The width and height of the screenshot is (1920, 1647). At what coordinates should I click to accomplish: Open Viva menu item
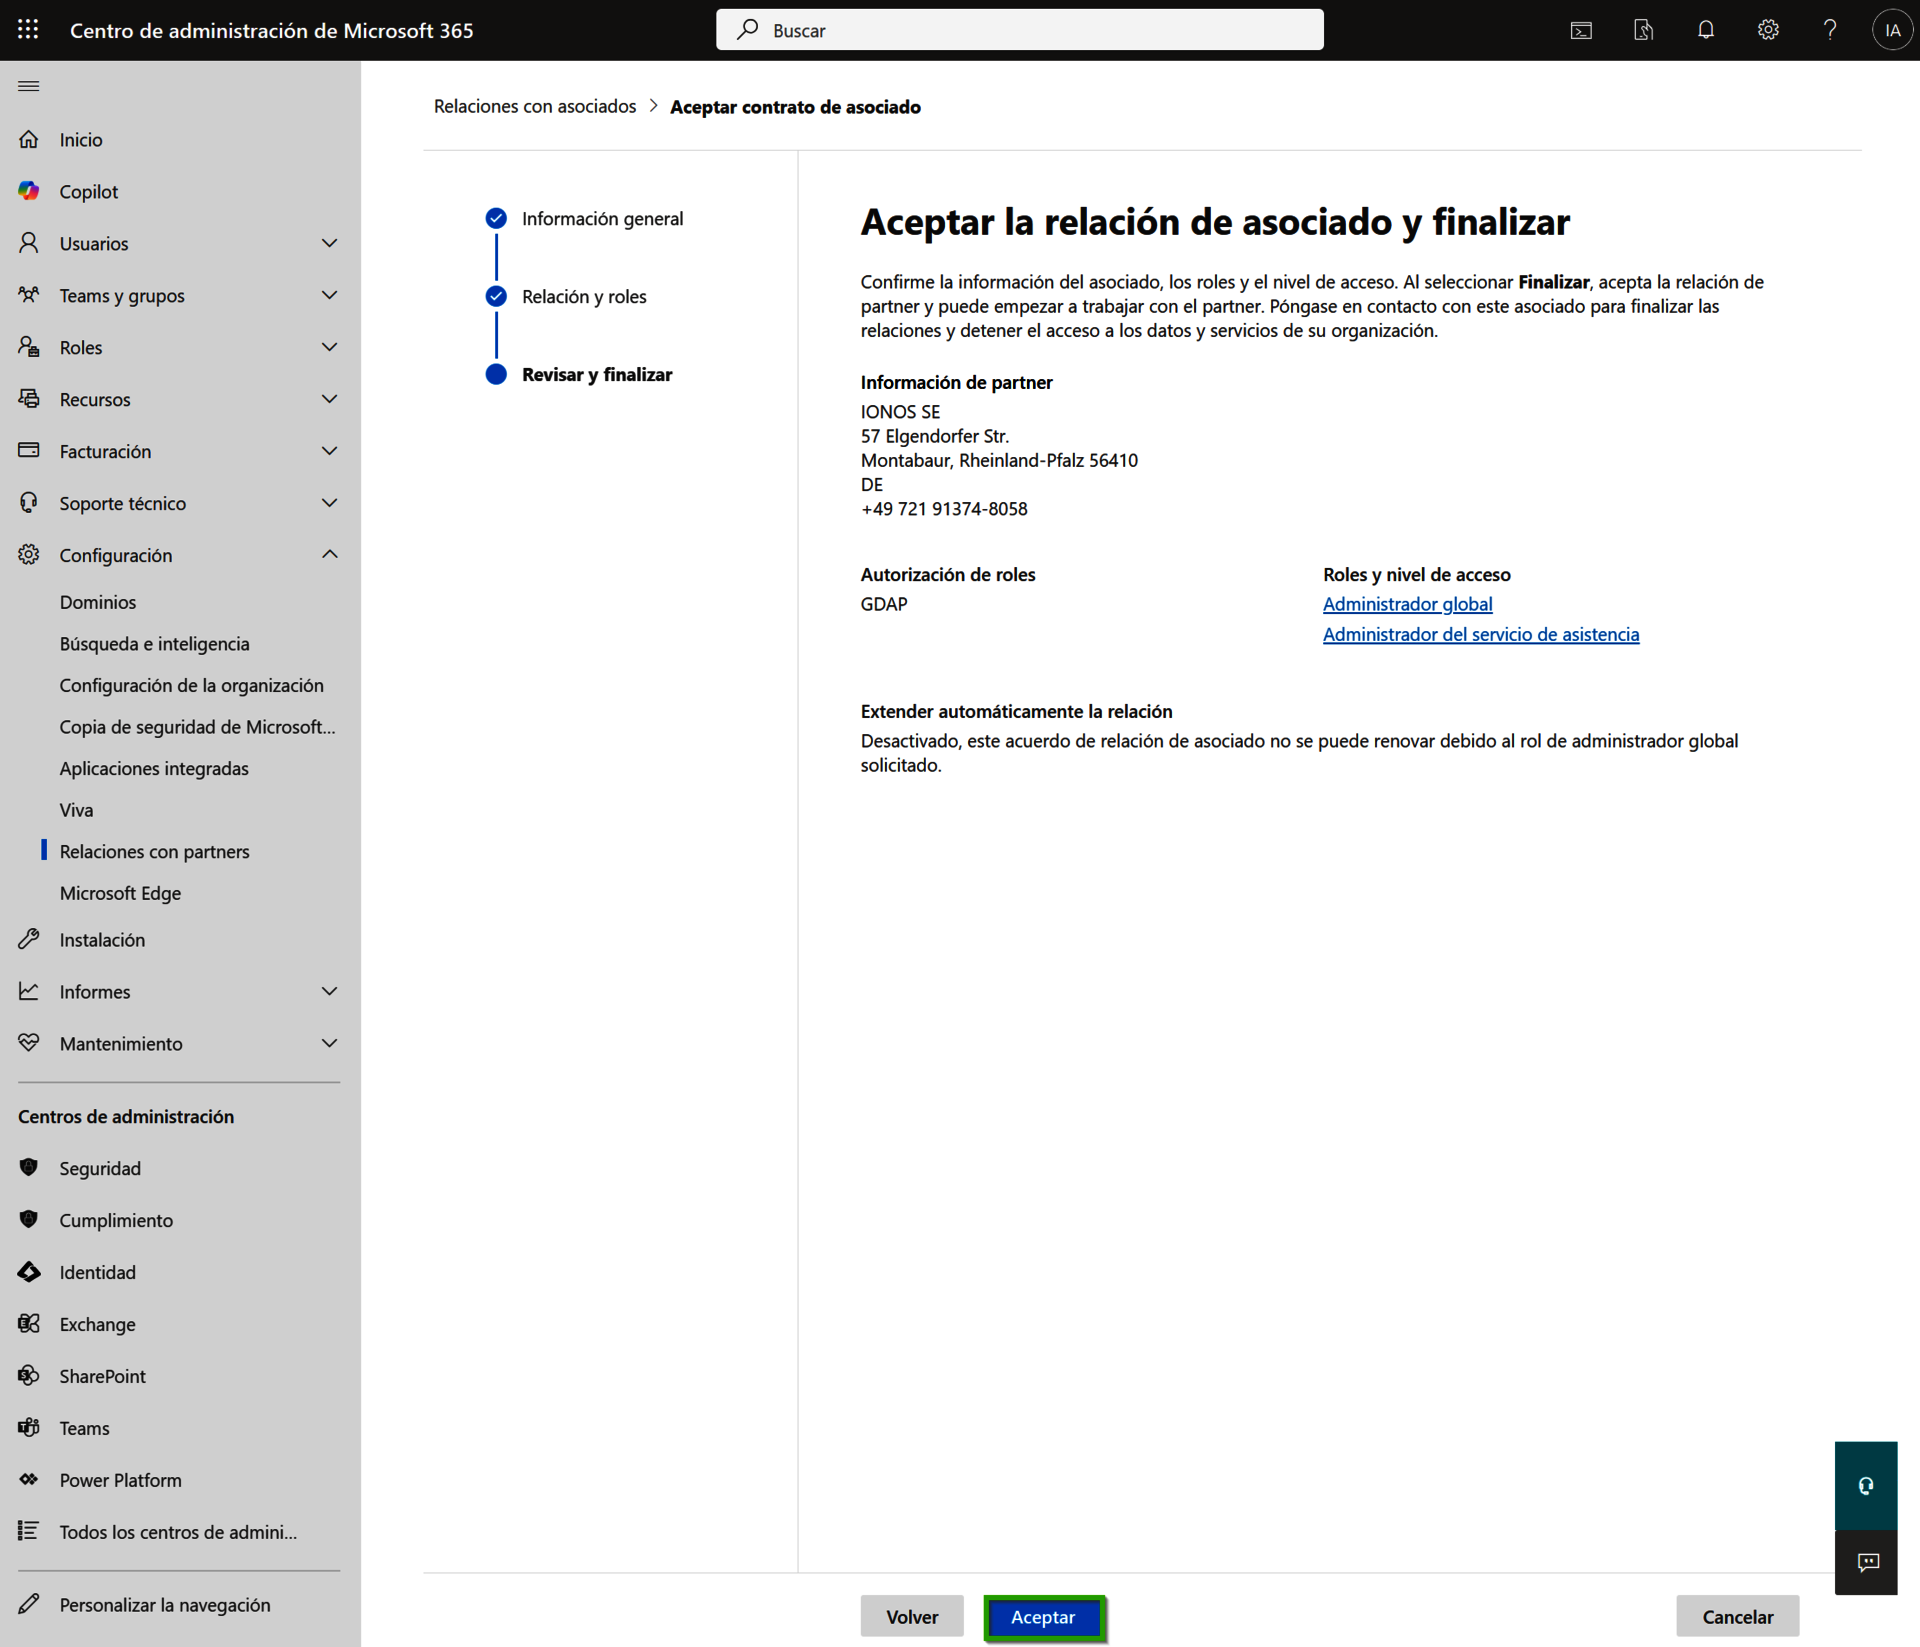click(76, 810)
